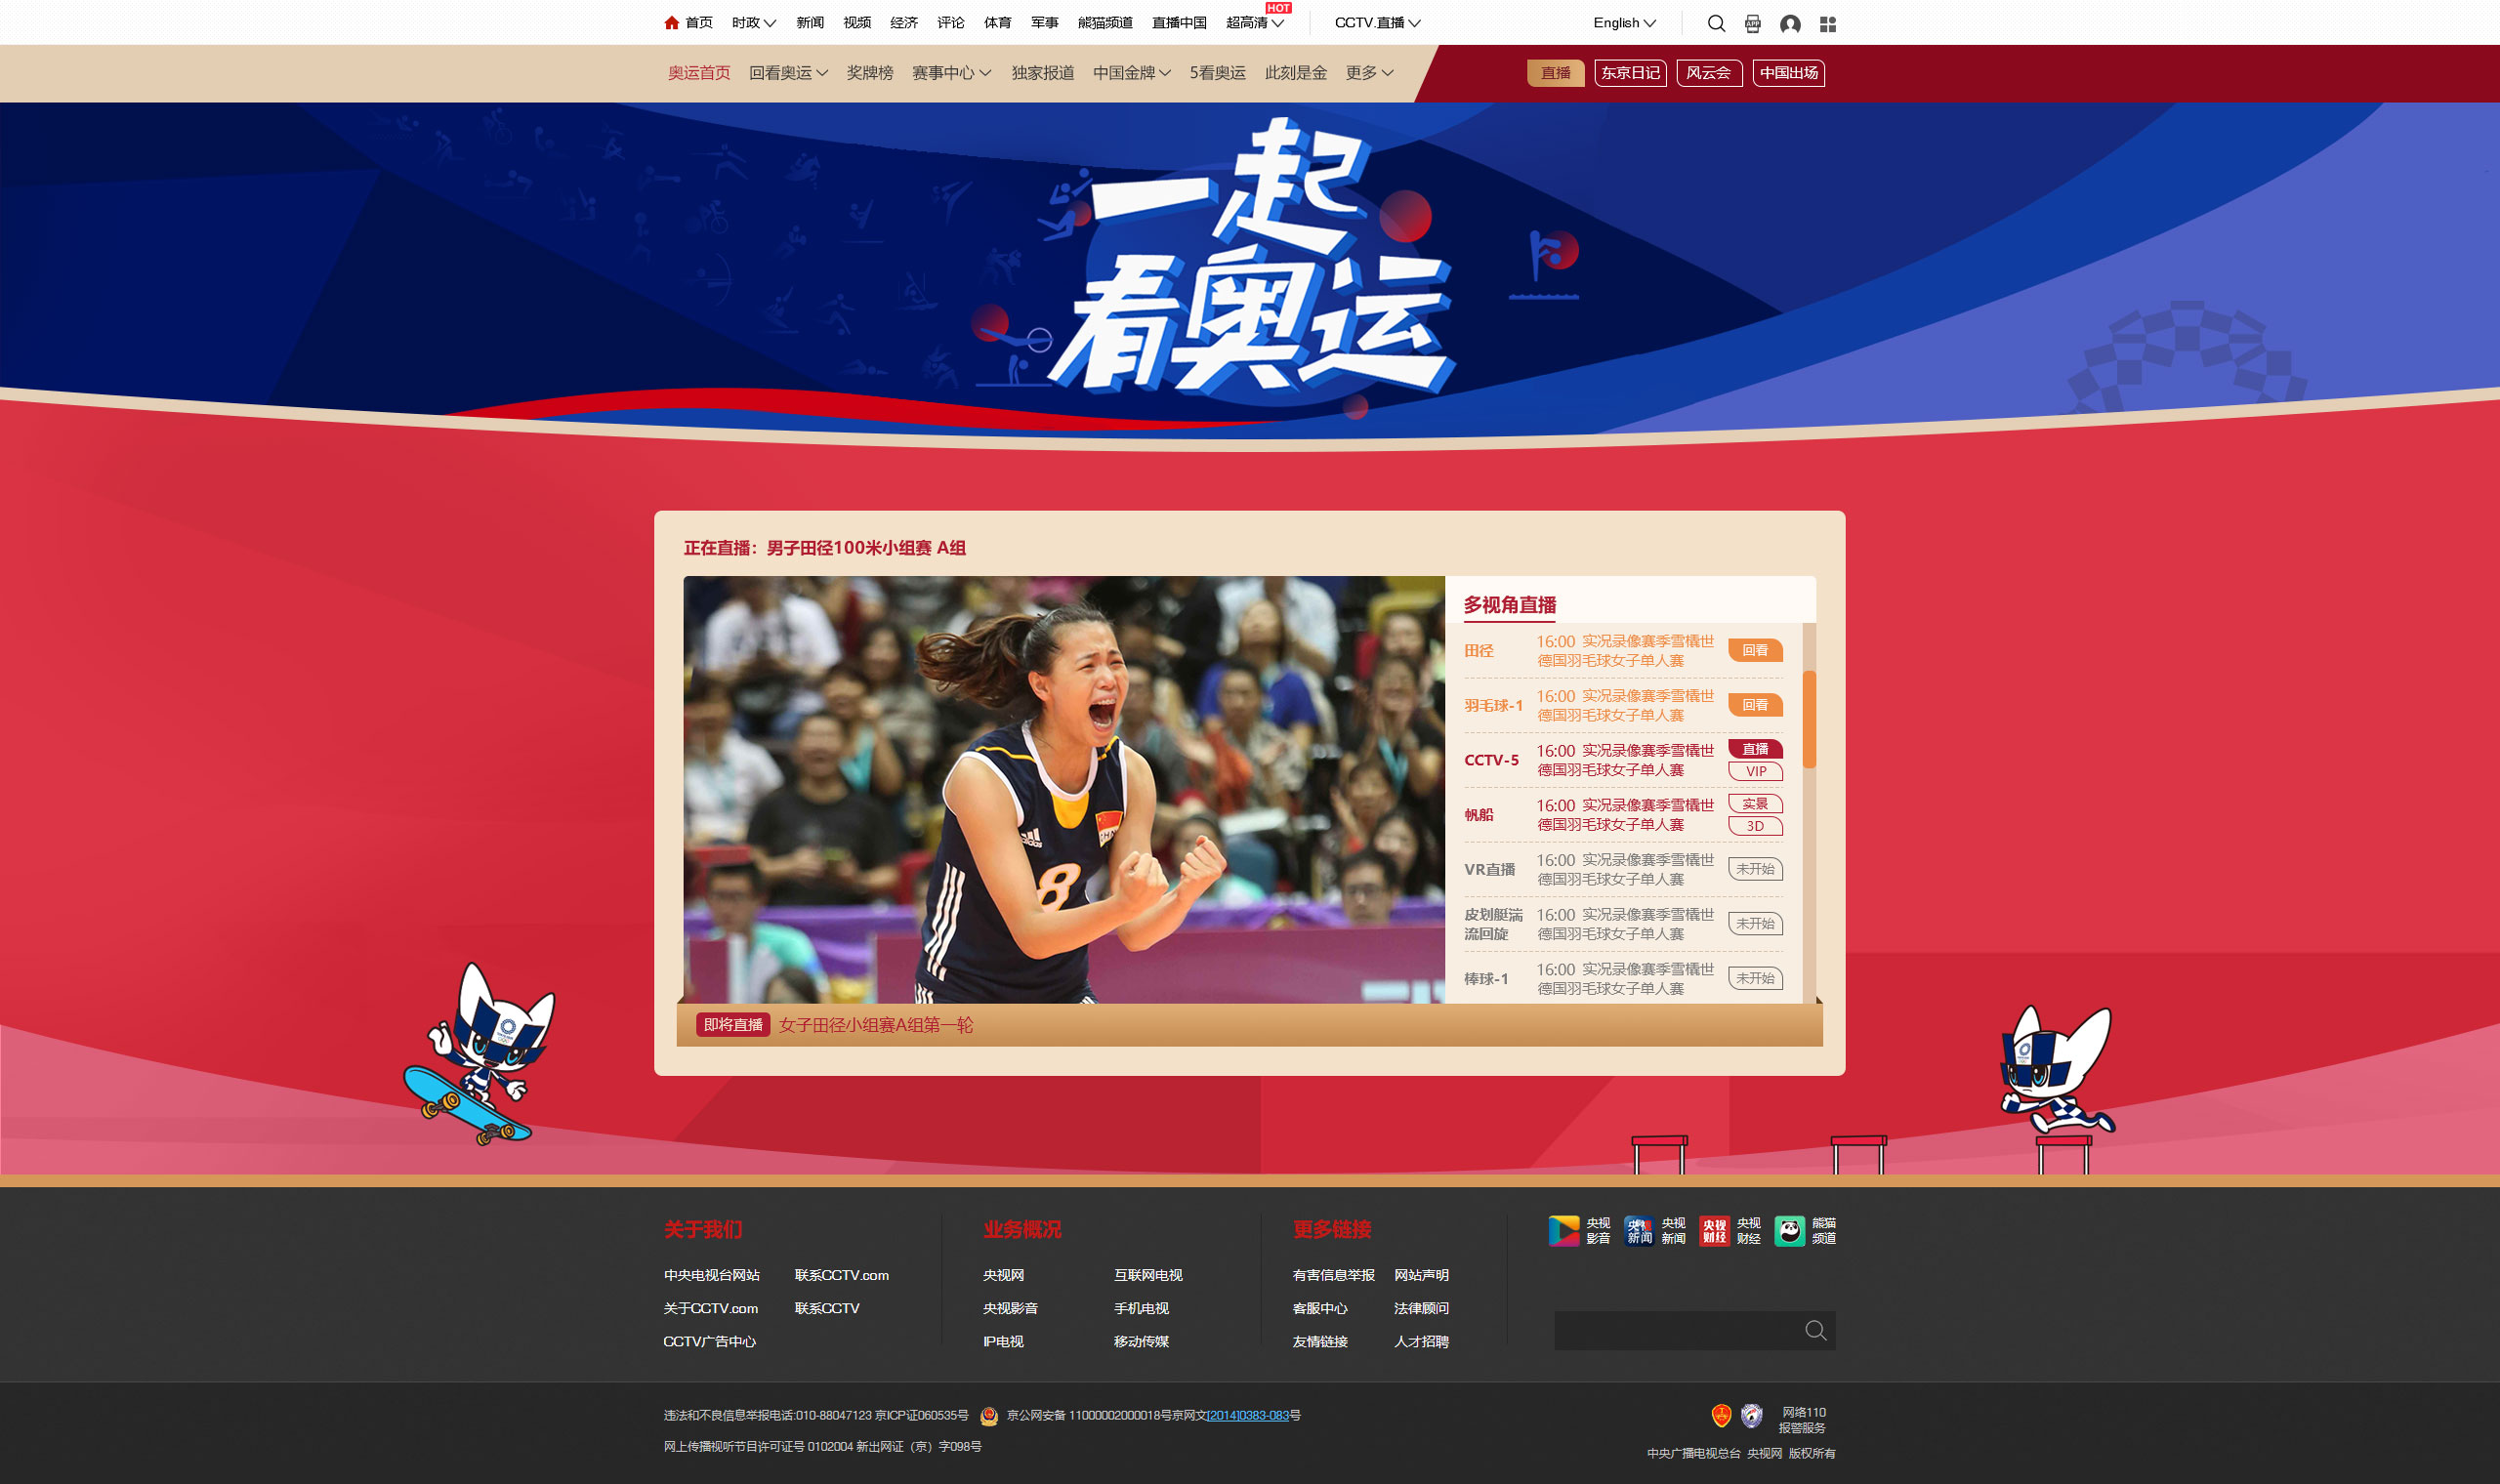
Task: Click 未开始 button in 棒球-1 row
Action: coord(1755,979)
